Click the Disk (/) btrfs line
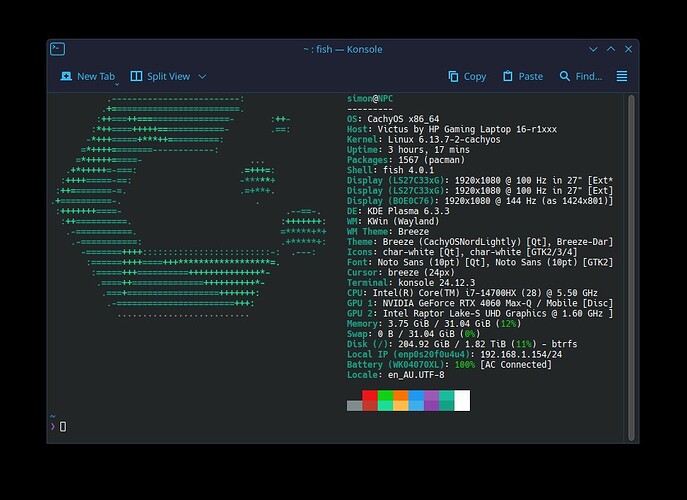 pos(462,344)
